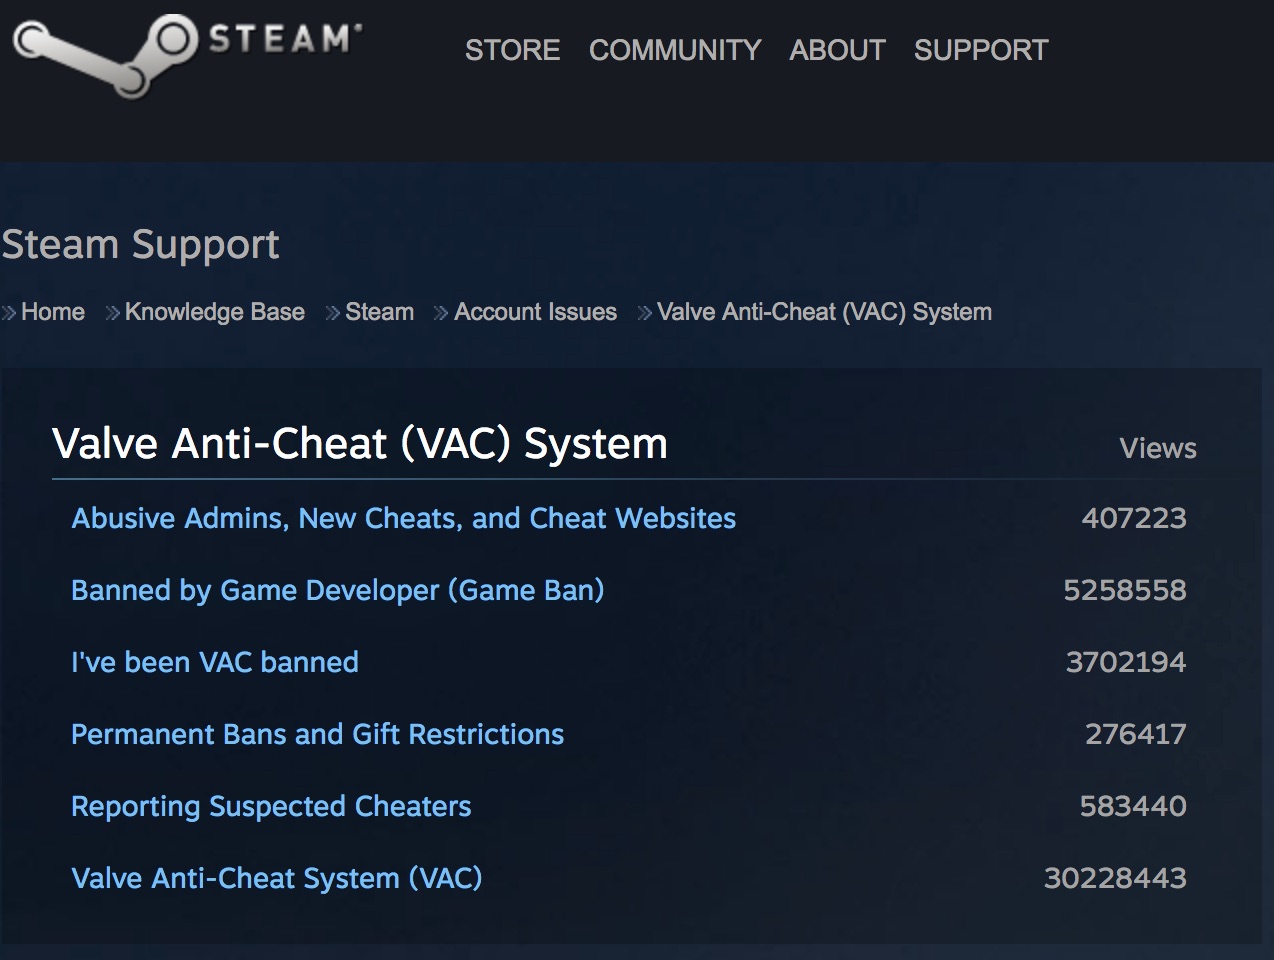Go to the ABOUT page
The height and width of the screenshot is (960, 1274).
click(837, 50)
